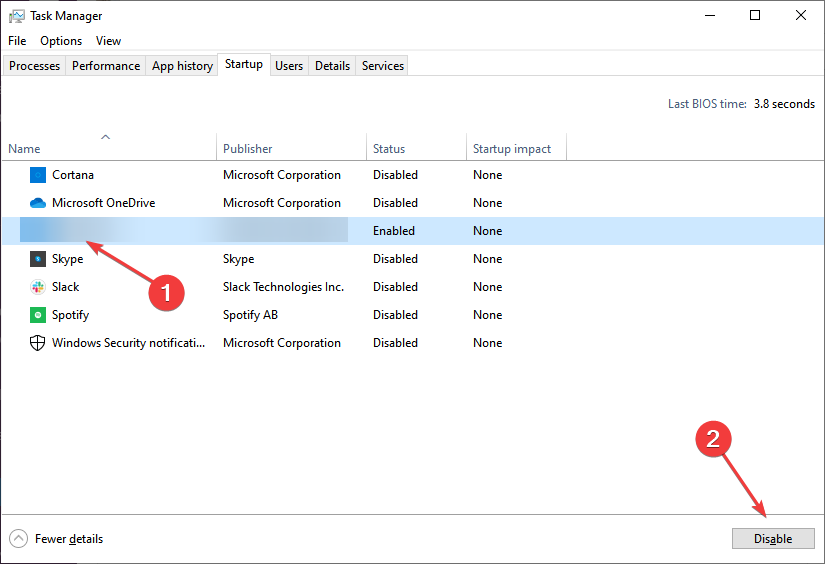Sort by the Publisher column header

pyautogui.click(x=291, y=147)
